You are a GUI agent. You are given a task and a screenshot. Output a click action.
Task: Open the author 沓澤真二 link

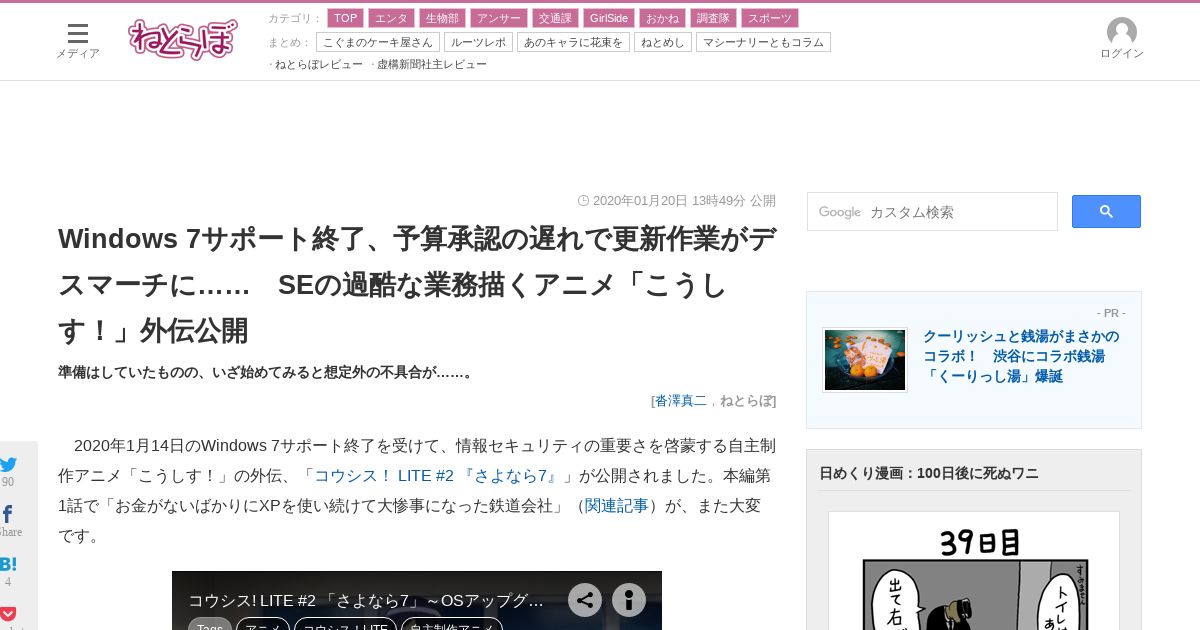[x=681, y=400]
